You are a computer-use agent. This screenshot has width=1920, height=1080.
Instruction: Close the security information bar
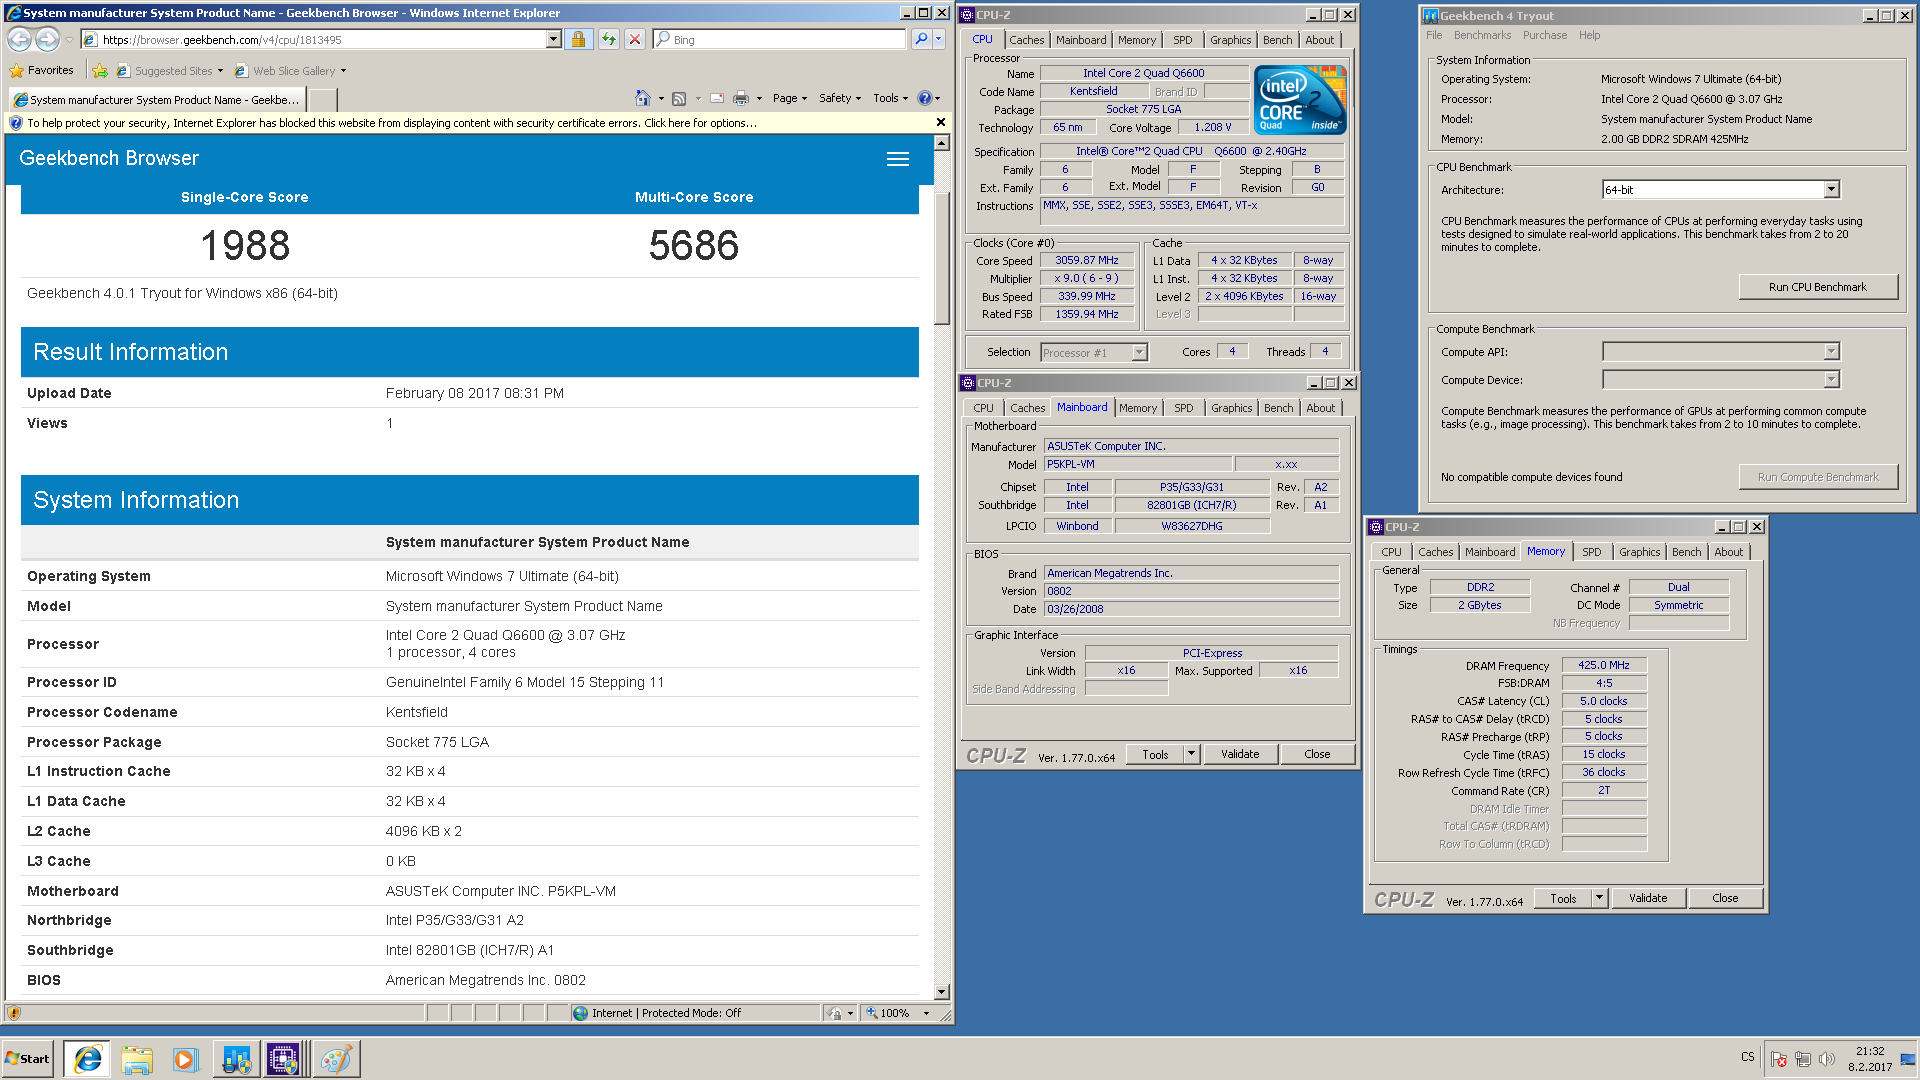pyautogui.click(x=940, y=122)
